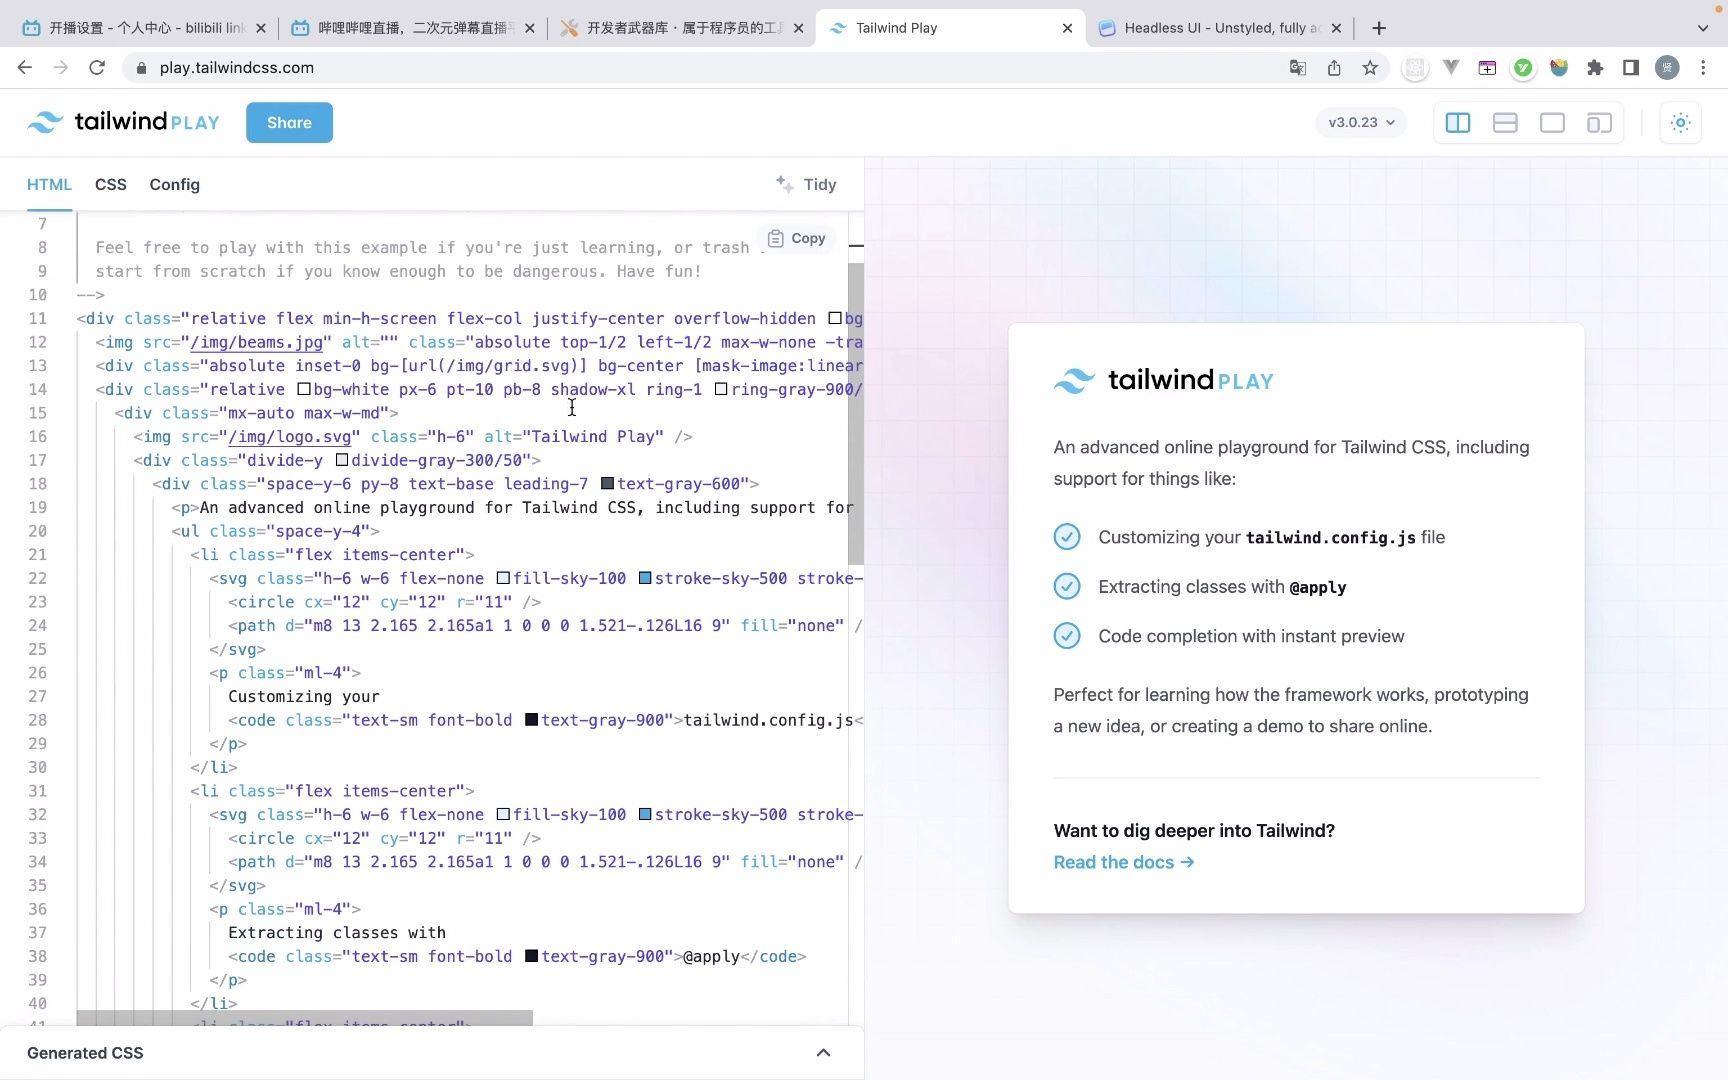Open a new browser tab
The image size is (1728, 1080).
point(1379,28)
